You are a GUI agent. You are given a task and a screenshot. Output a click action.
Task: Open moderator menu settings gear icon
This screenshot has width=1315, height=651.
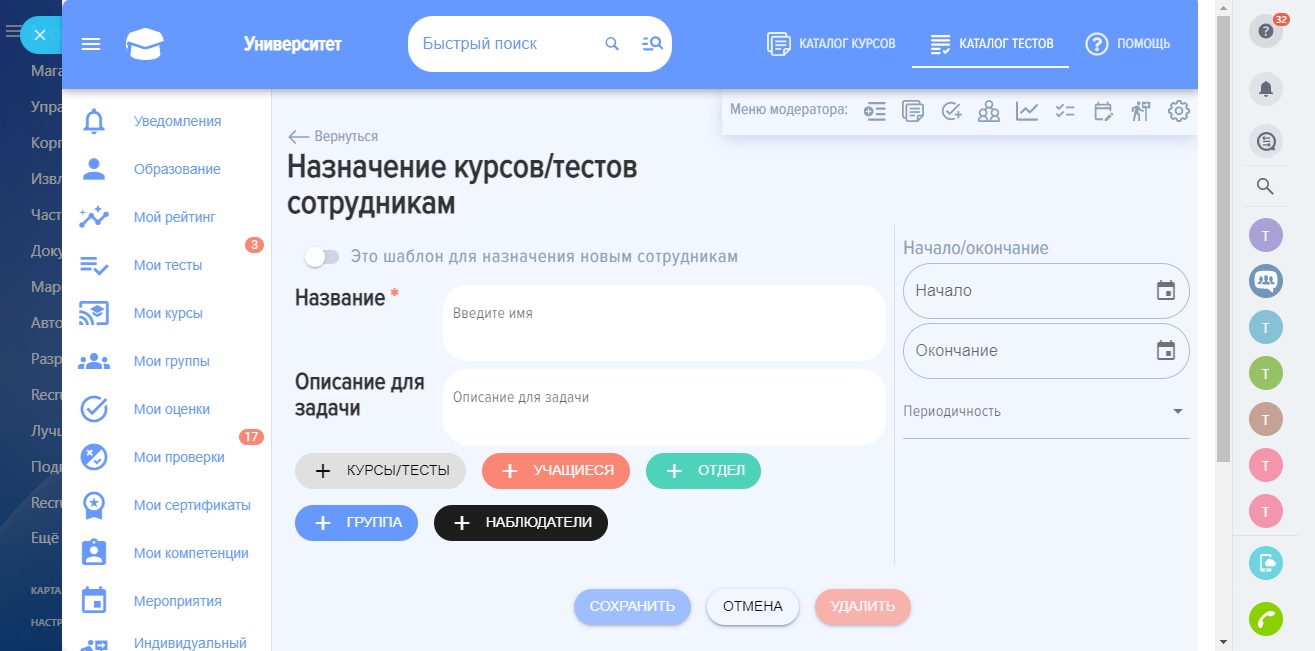tap(1179, 111)
